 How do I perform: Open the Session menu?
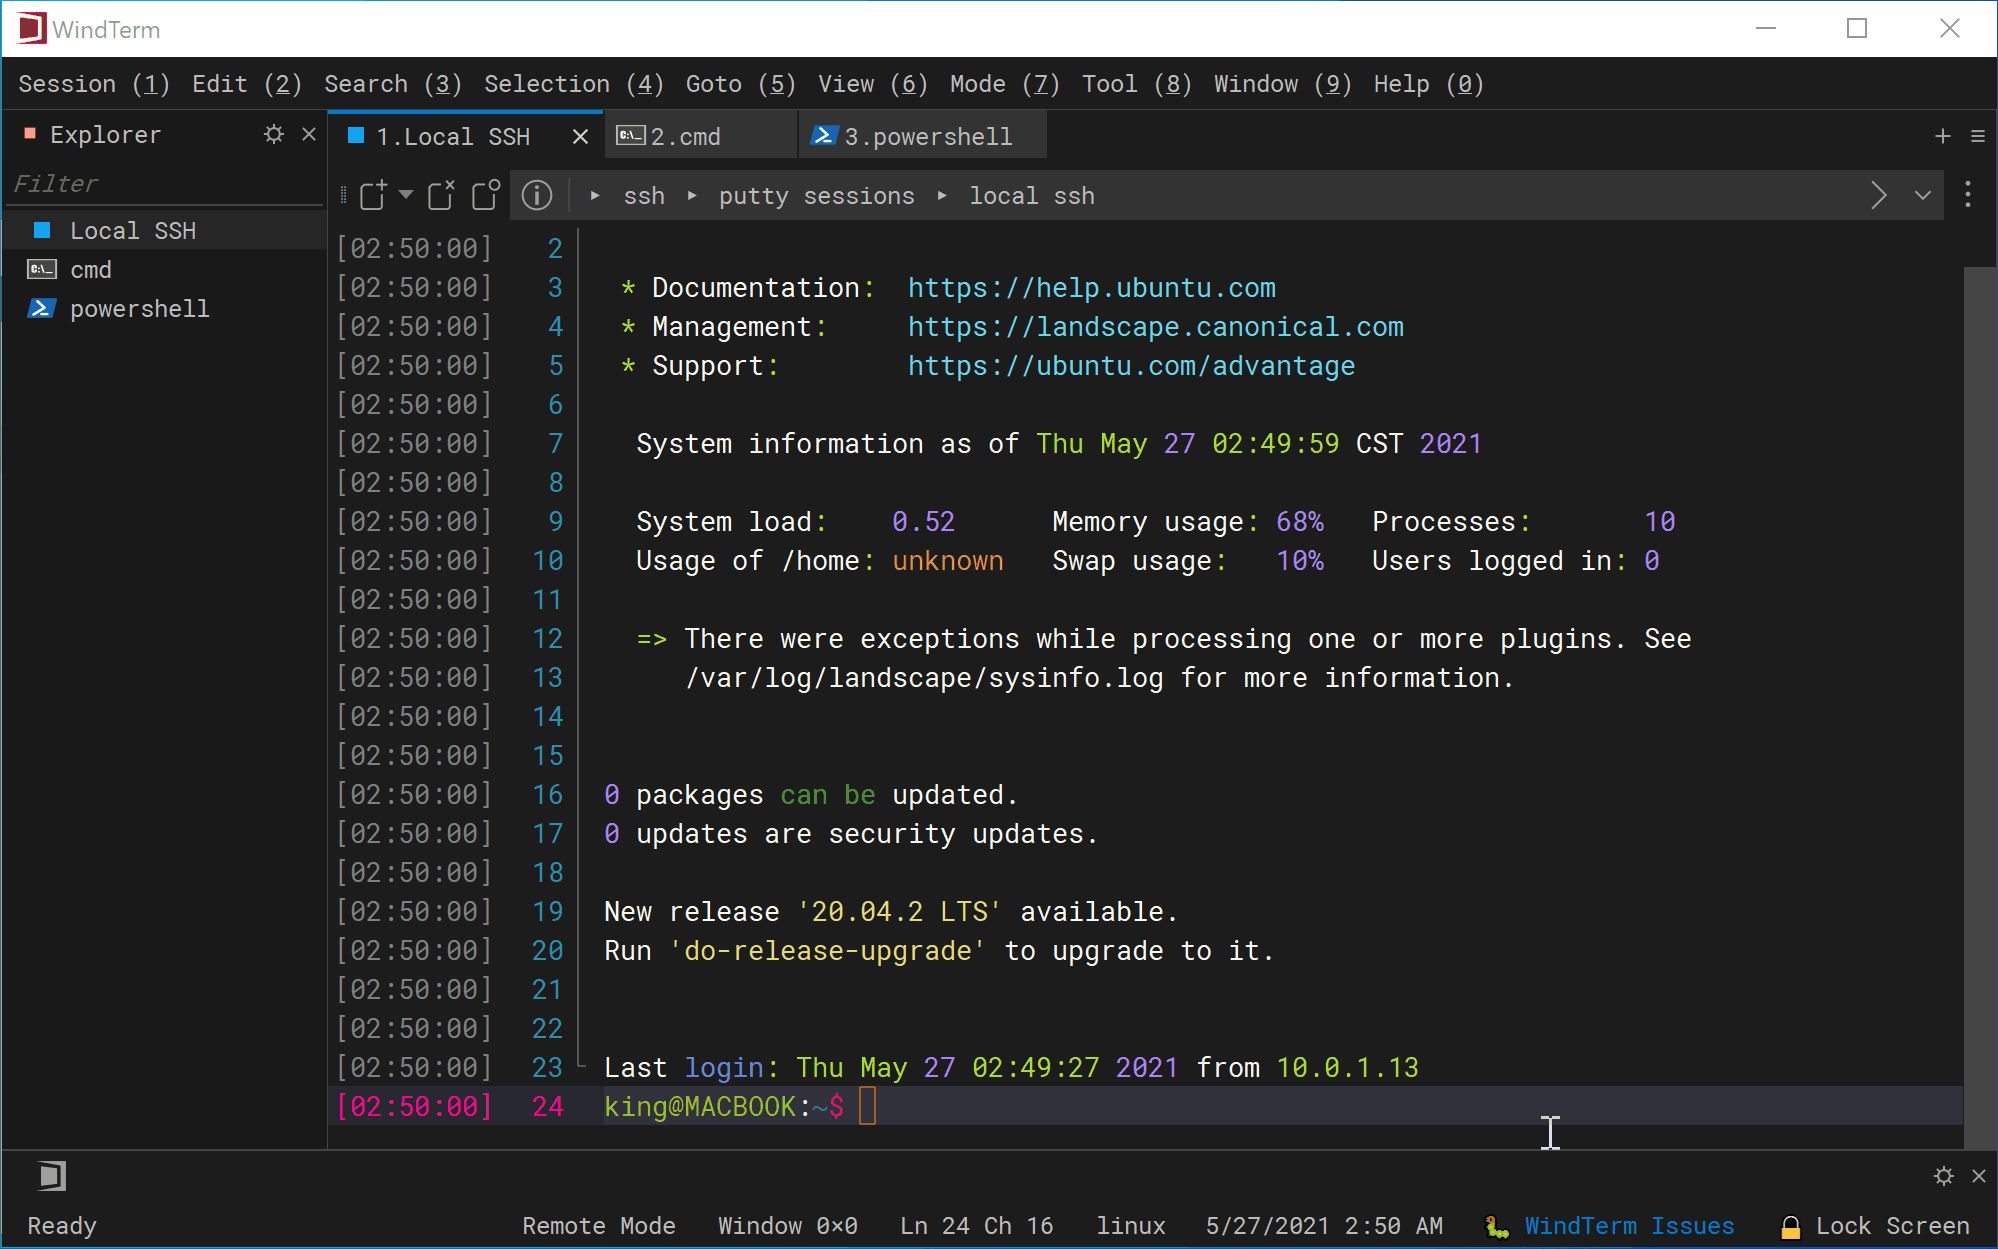(94, 84)
